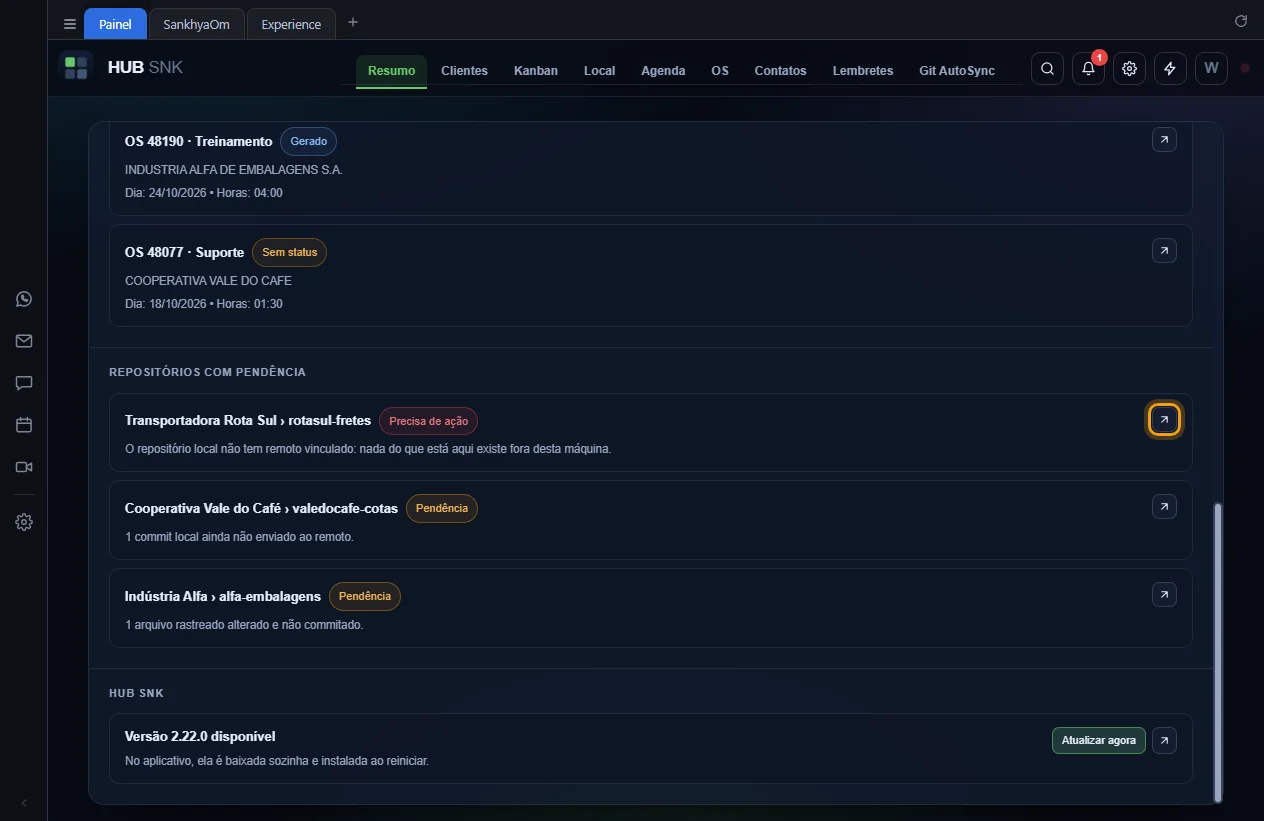Go to the Clientes tab
1264x821 pixels.
click(464, 71)
